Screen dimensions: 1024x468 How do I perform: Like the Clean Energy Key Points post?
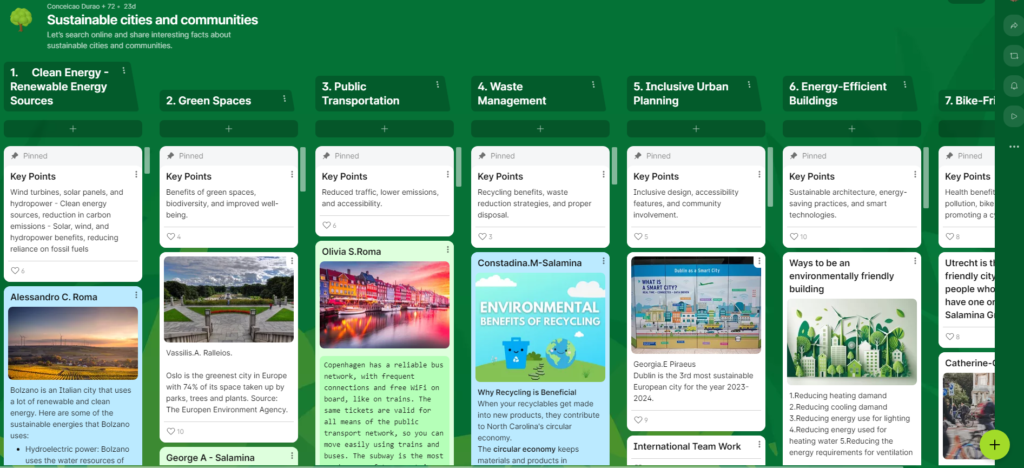pyautogui.click(x=16, y=270)
